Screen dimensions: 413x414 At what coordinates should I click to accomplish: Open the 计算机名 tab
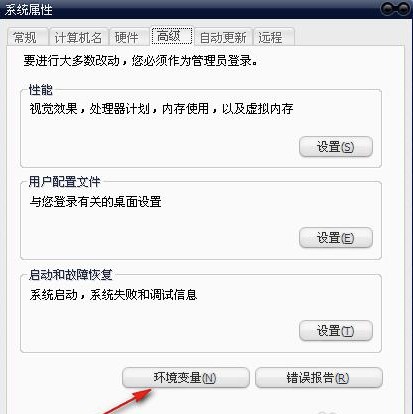(79, 37)
